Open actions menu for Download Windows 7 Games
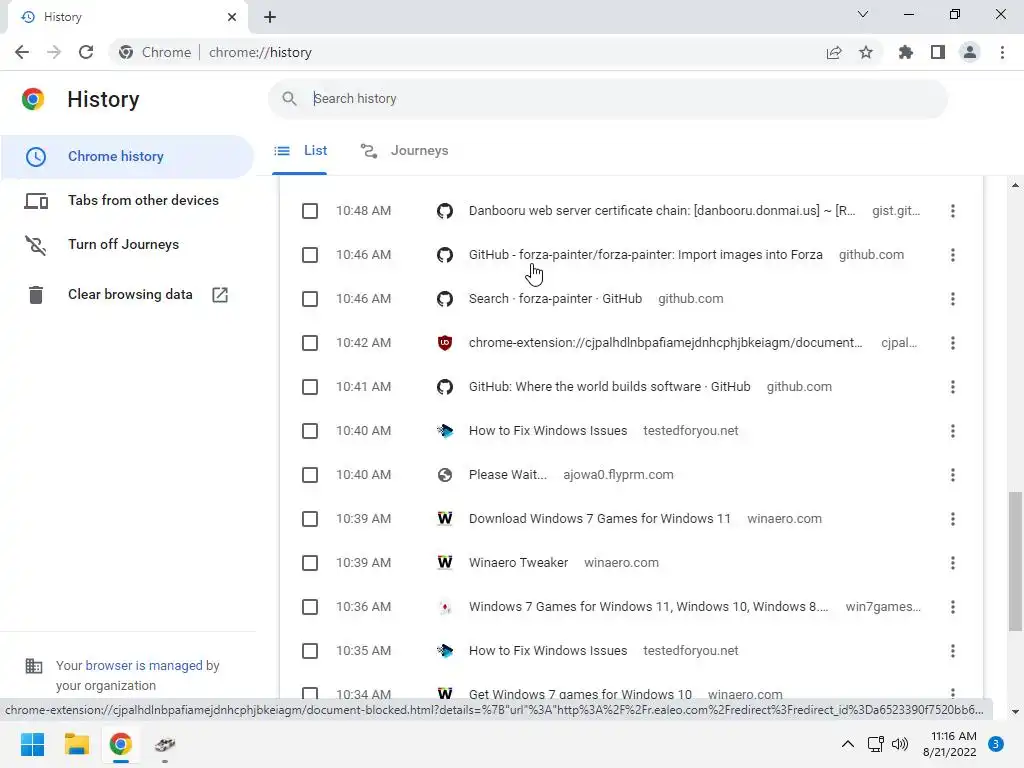 [953, 519]
